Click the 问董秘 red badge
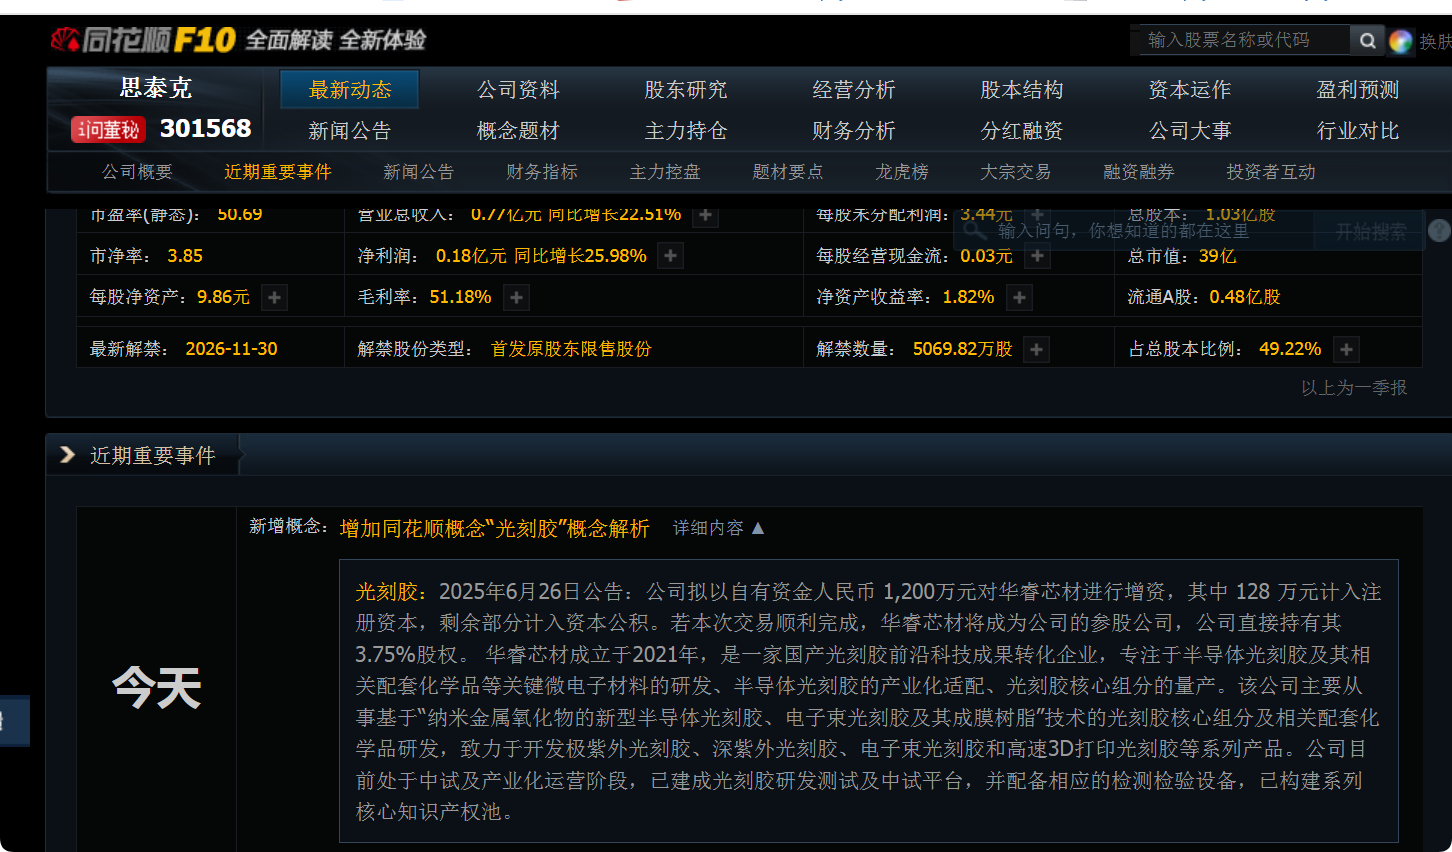The width and height of the screenshot is (1452, 852). 108,129
